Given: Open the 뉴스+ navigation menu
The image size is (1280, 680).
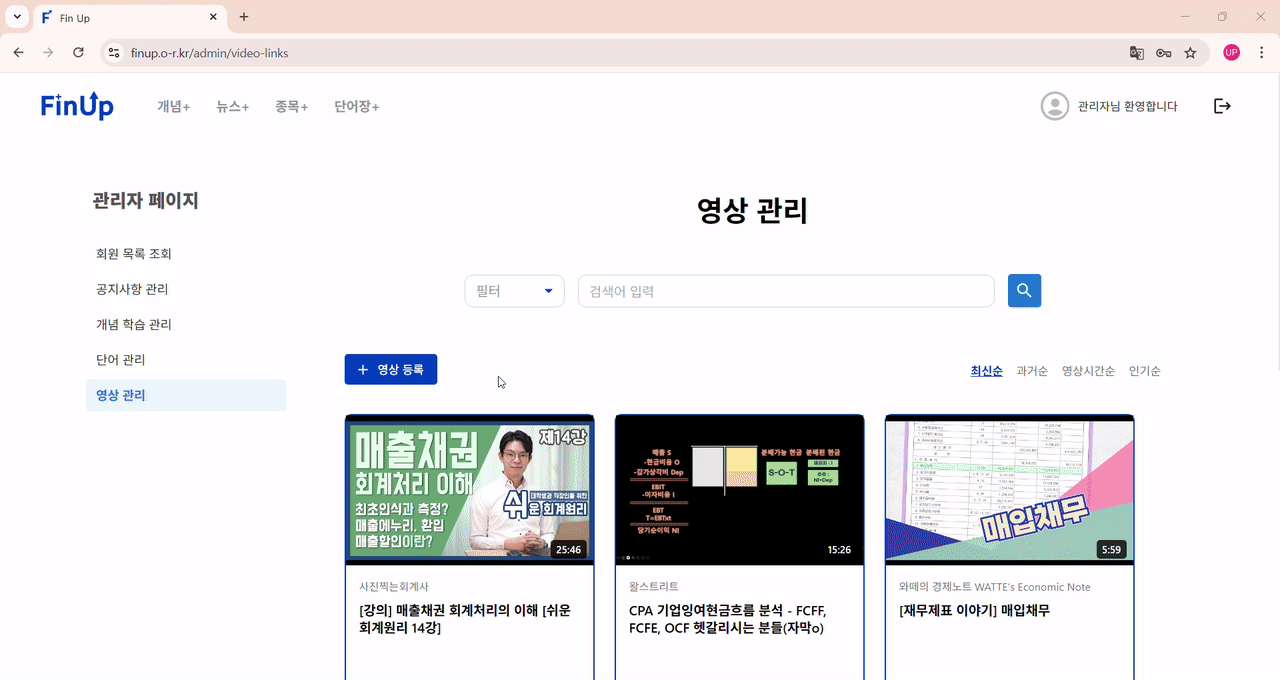Looking at the screenshot, I should [x=231, y=106].
